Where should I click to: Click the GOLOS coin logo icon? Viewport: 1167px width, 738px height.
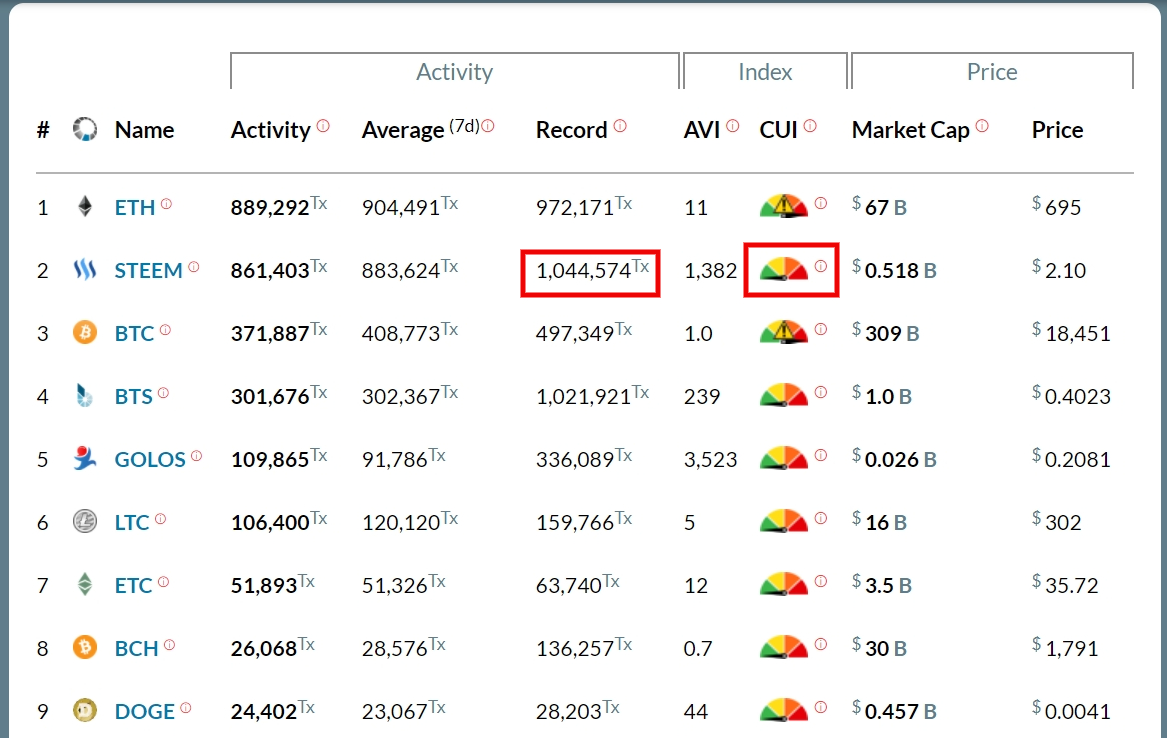coord(85,458)
